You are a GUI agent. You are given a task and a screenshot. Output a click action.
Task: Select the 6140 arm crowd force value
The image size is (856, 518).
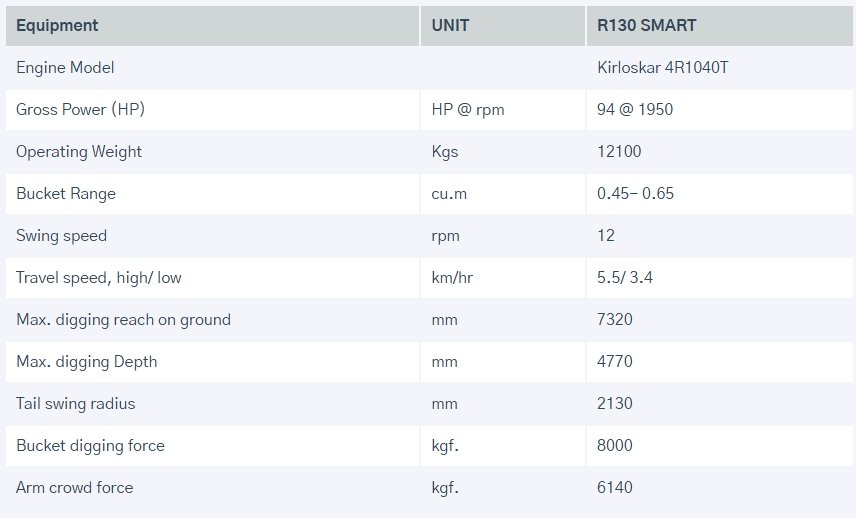(615, 488)
